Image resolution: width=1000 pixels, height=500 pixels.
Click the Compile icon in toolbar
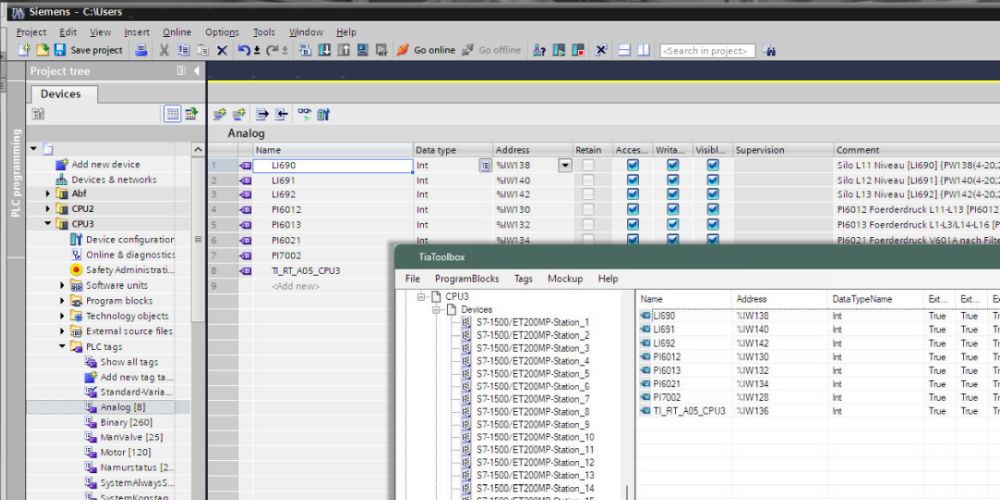point(305,50)
